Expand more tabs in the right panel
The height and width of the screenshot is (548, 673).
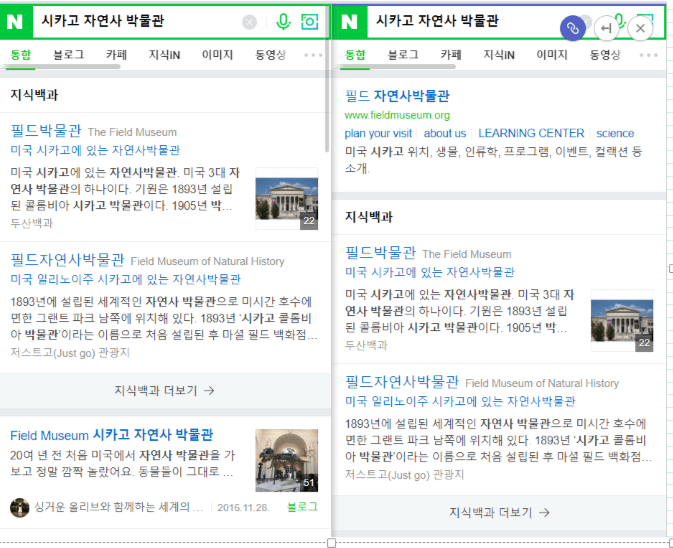pyautogui.click(x=646, y=55)
